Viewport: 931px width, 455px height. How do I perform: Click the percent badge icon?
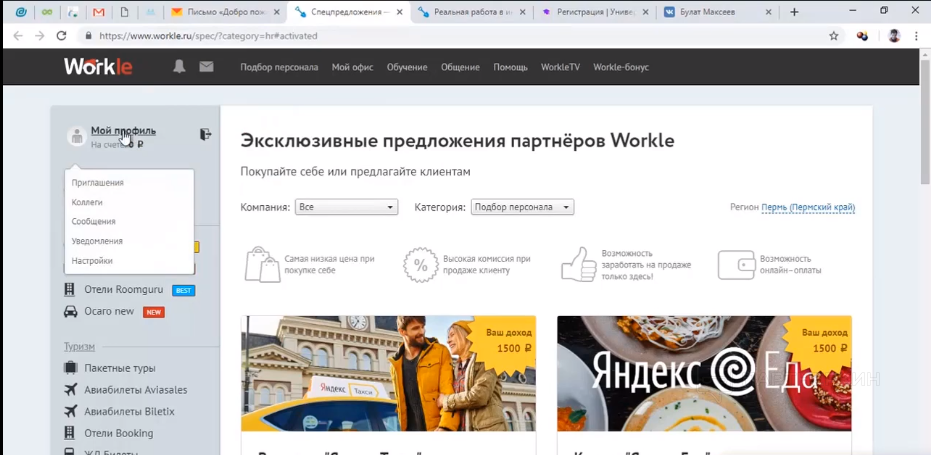click(x=421, y=264)
